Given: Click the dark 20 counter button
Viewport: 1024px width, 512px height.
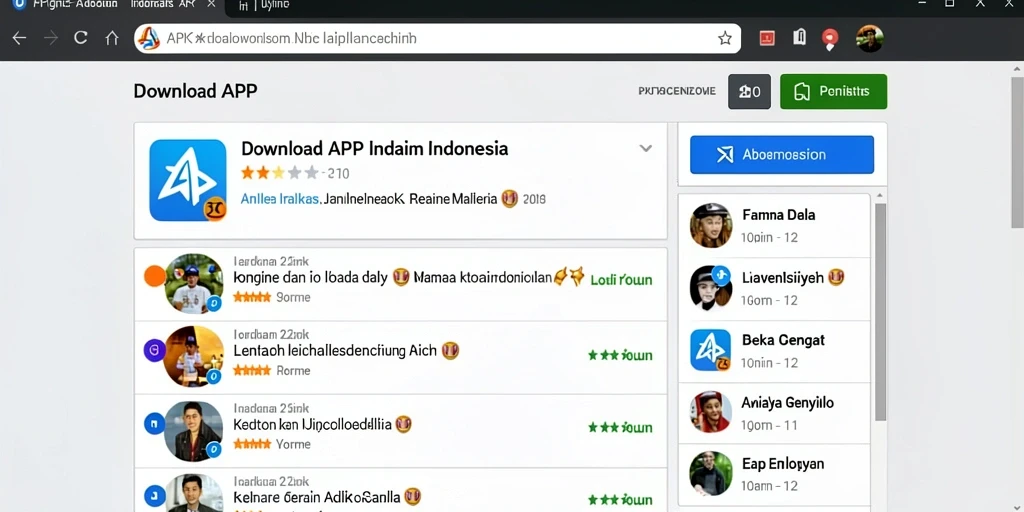Looking at the screenshot, I should click(x=749, y=91).
